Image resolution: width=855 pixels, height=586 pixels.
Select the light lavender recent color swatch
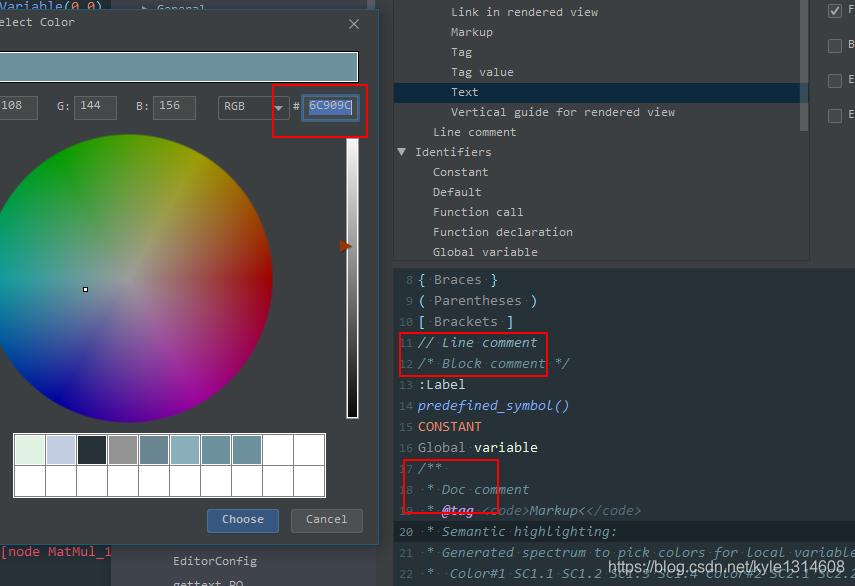coord(61,450)
